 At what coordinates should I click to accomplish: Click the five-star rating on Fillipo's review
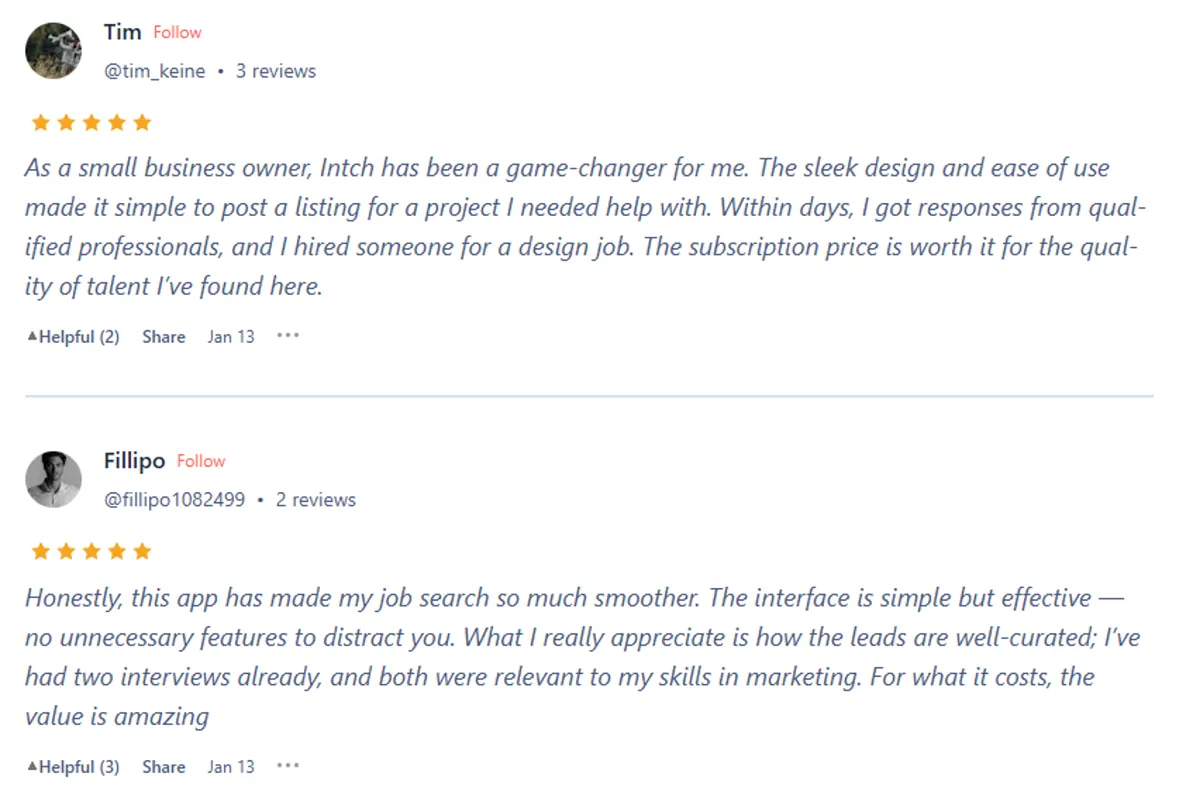click(x=91, y=552)
